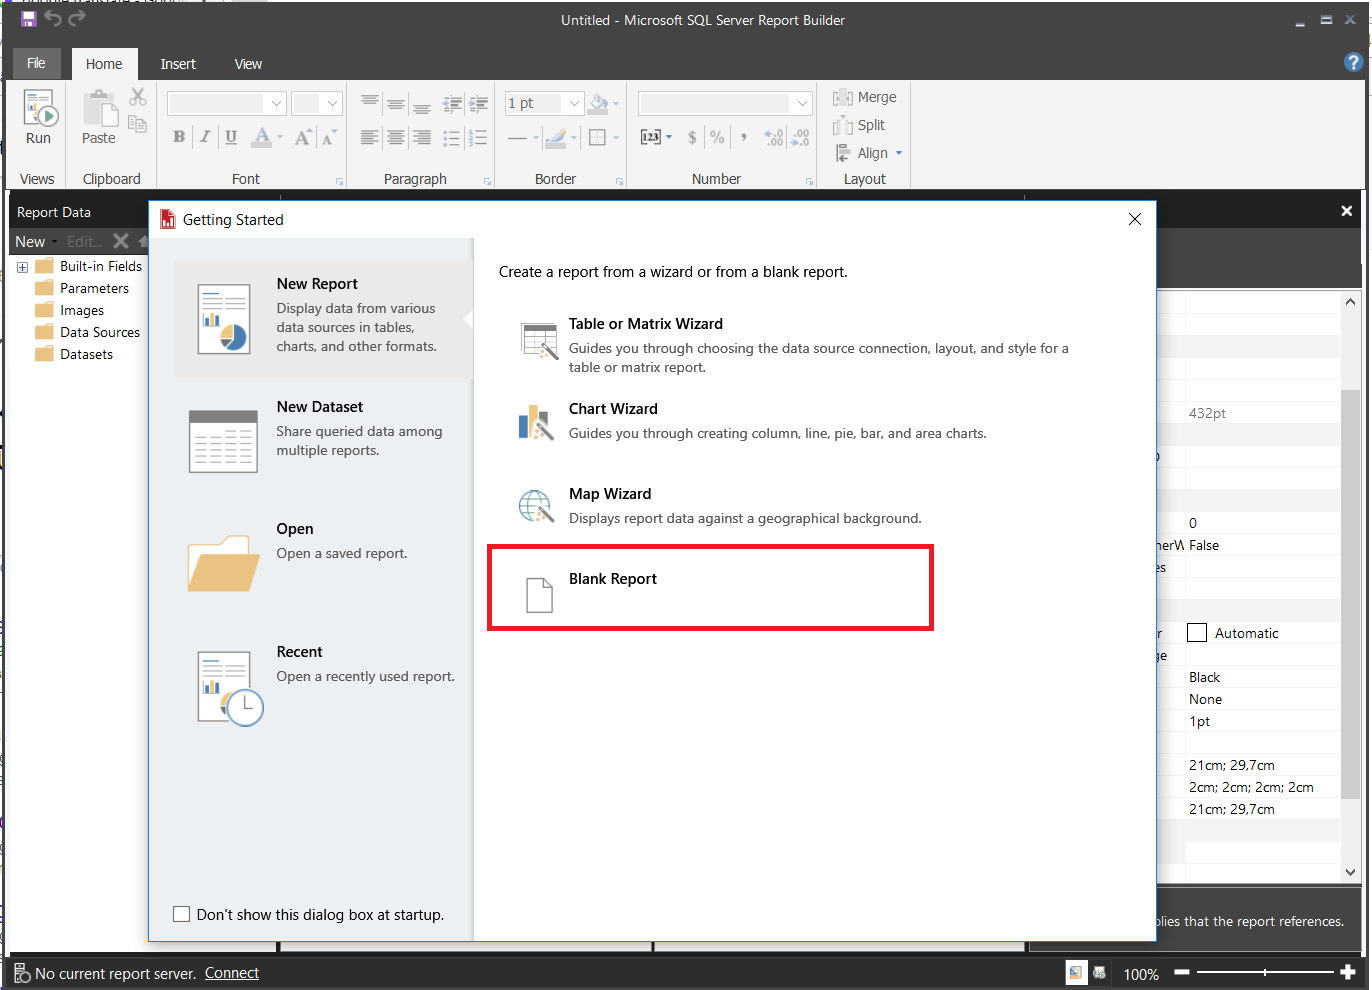Click the fill color paint bucket
The height and width of the screenshot is (990, 1372).
(x=599, y=103)
